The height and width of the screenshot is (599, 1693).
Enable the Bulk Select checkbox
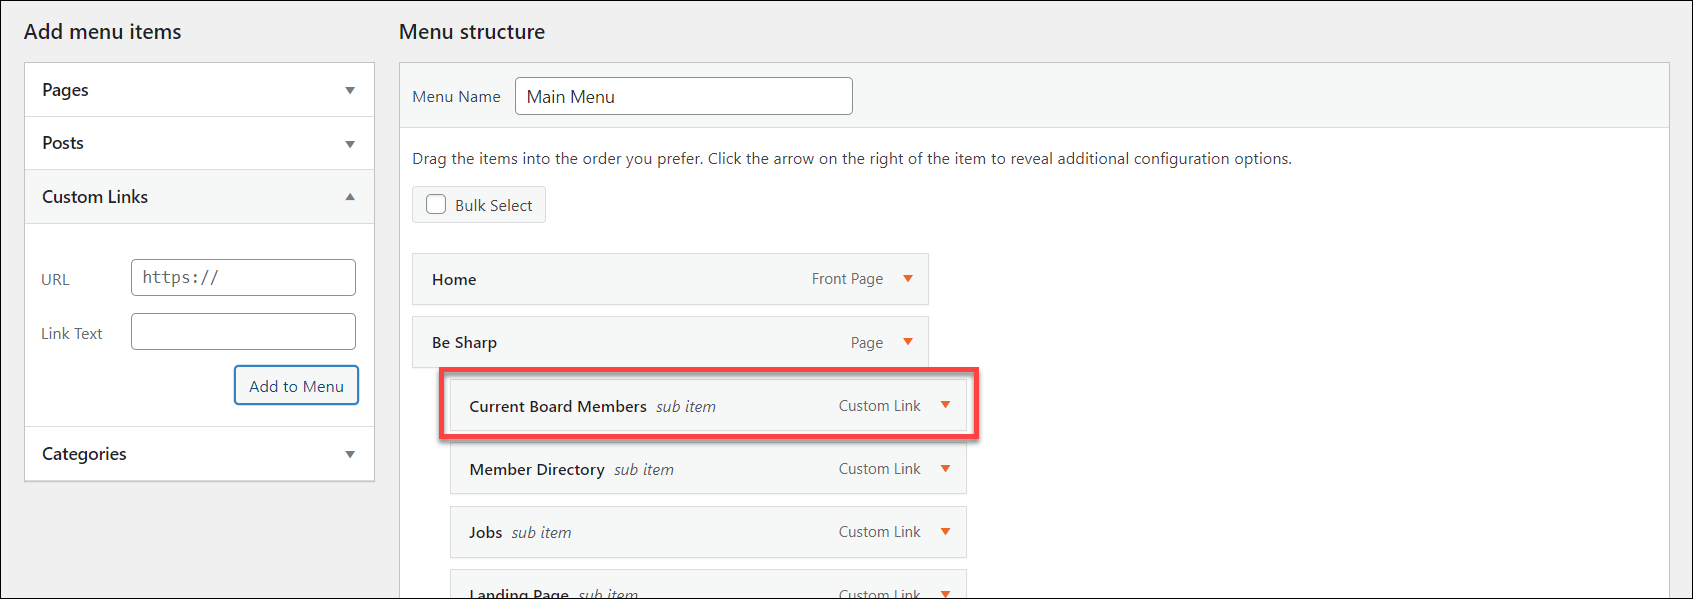pyautogui.click(x=436, y=205)
